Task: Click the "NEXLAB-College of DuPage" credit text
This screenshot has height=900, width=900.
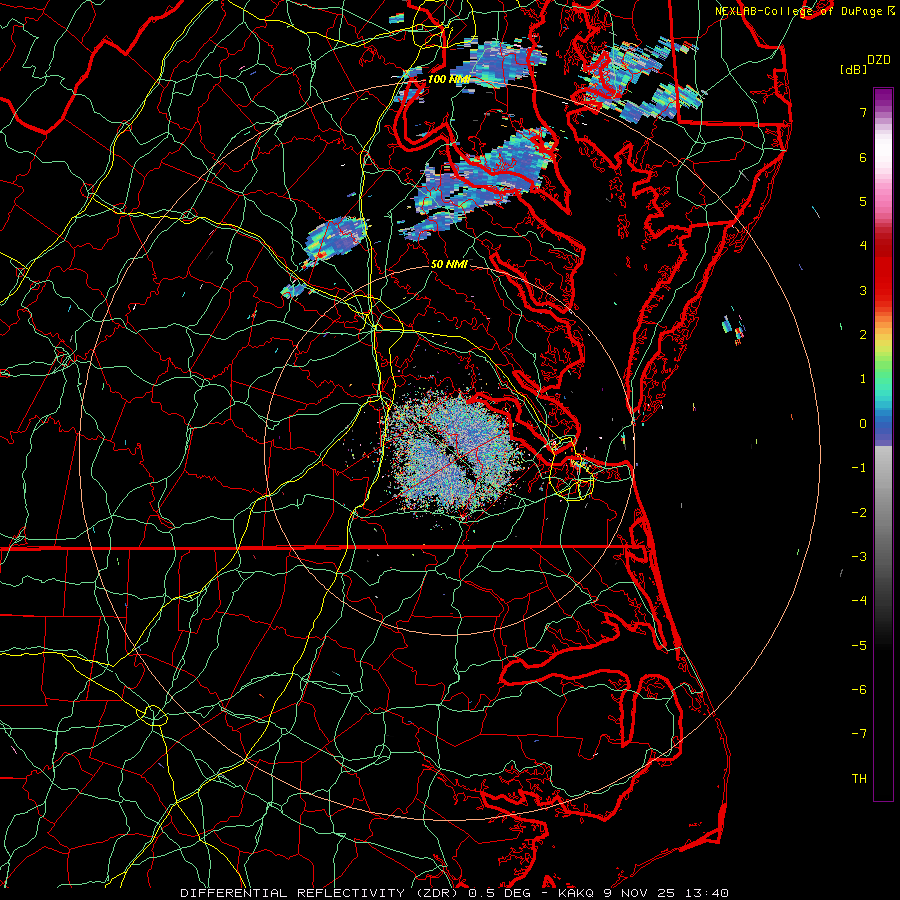Action: (798, 11)
